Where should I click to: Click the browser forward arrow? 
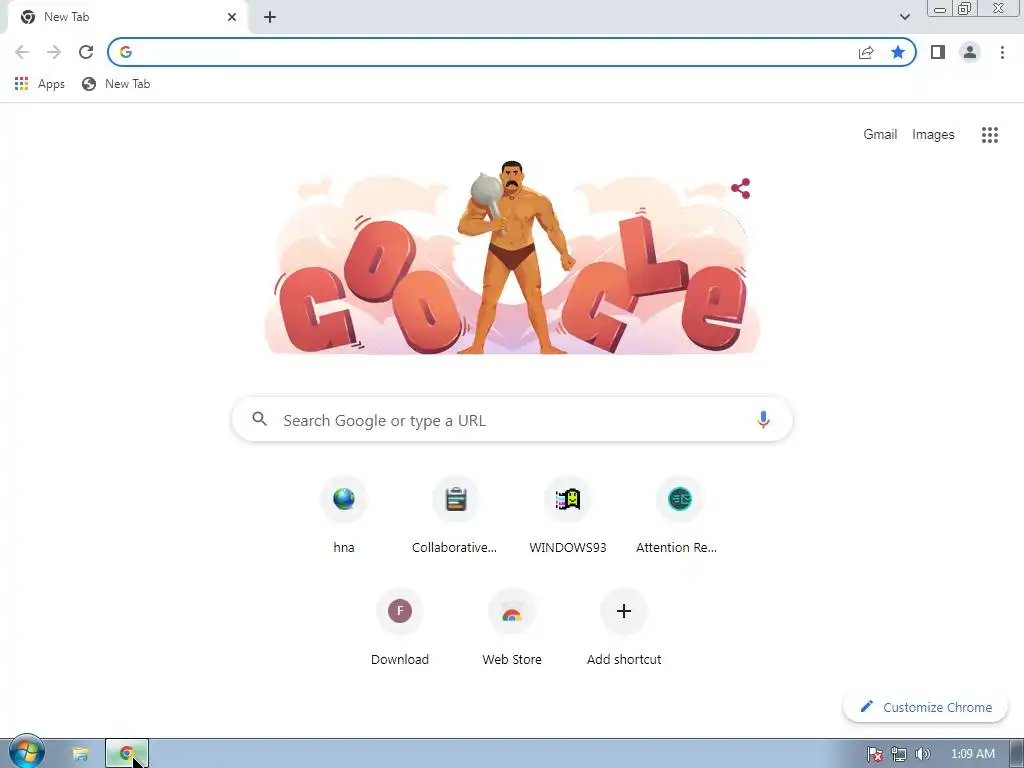[54, 52]
